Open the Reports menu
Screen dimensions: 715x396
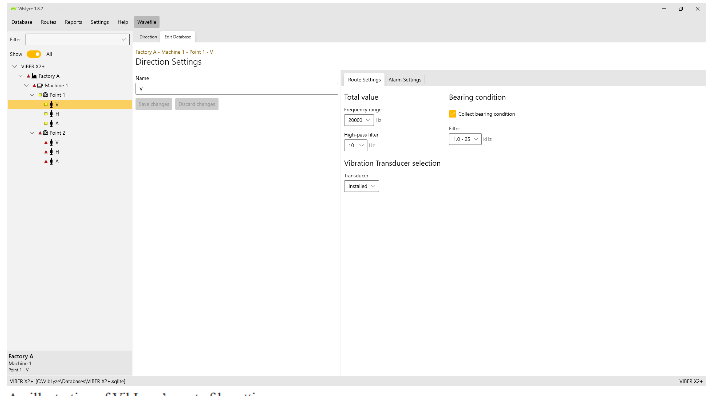(x=73, y=22)
